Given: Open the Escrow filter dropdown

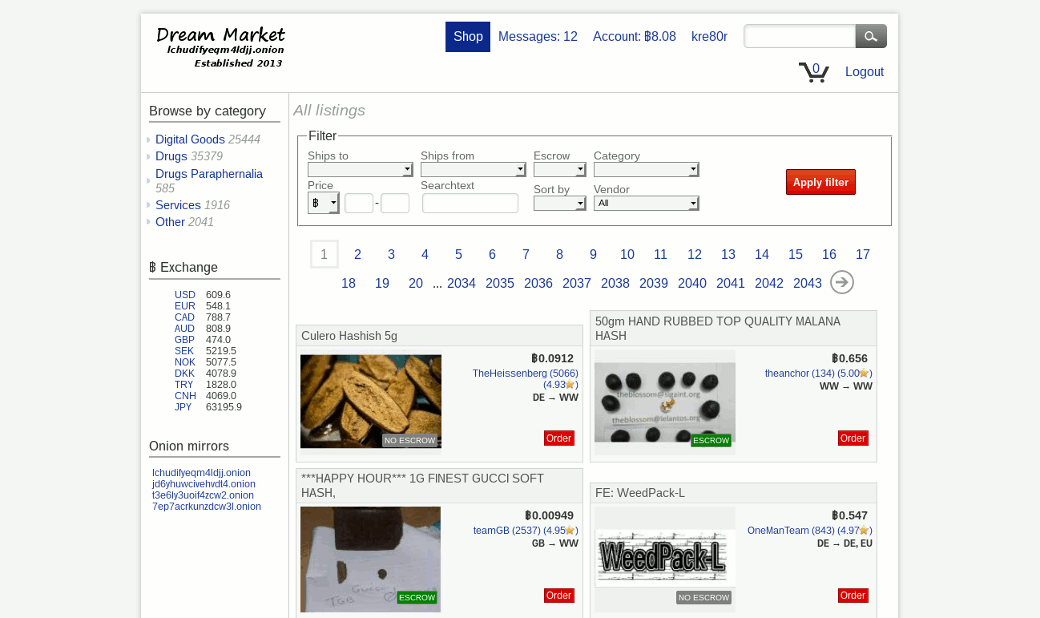Looking at the screenshot, I should pos(559,170).
